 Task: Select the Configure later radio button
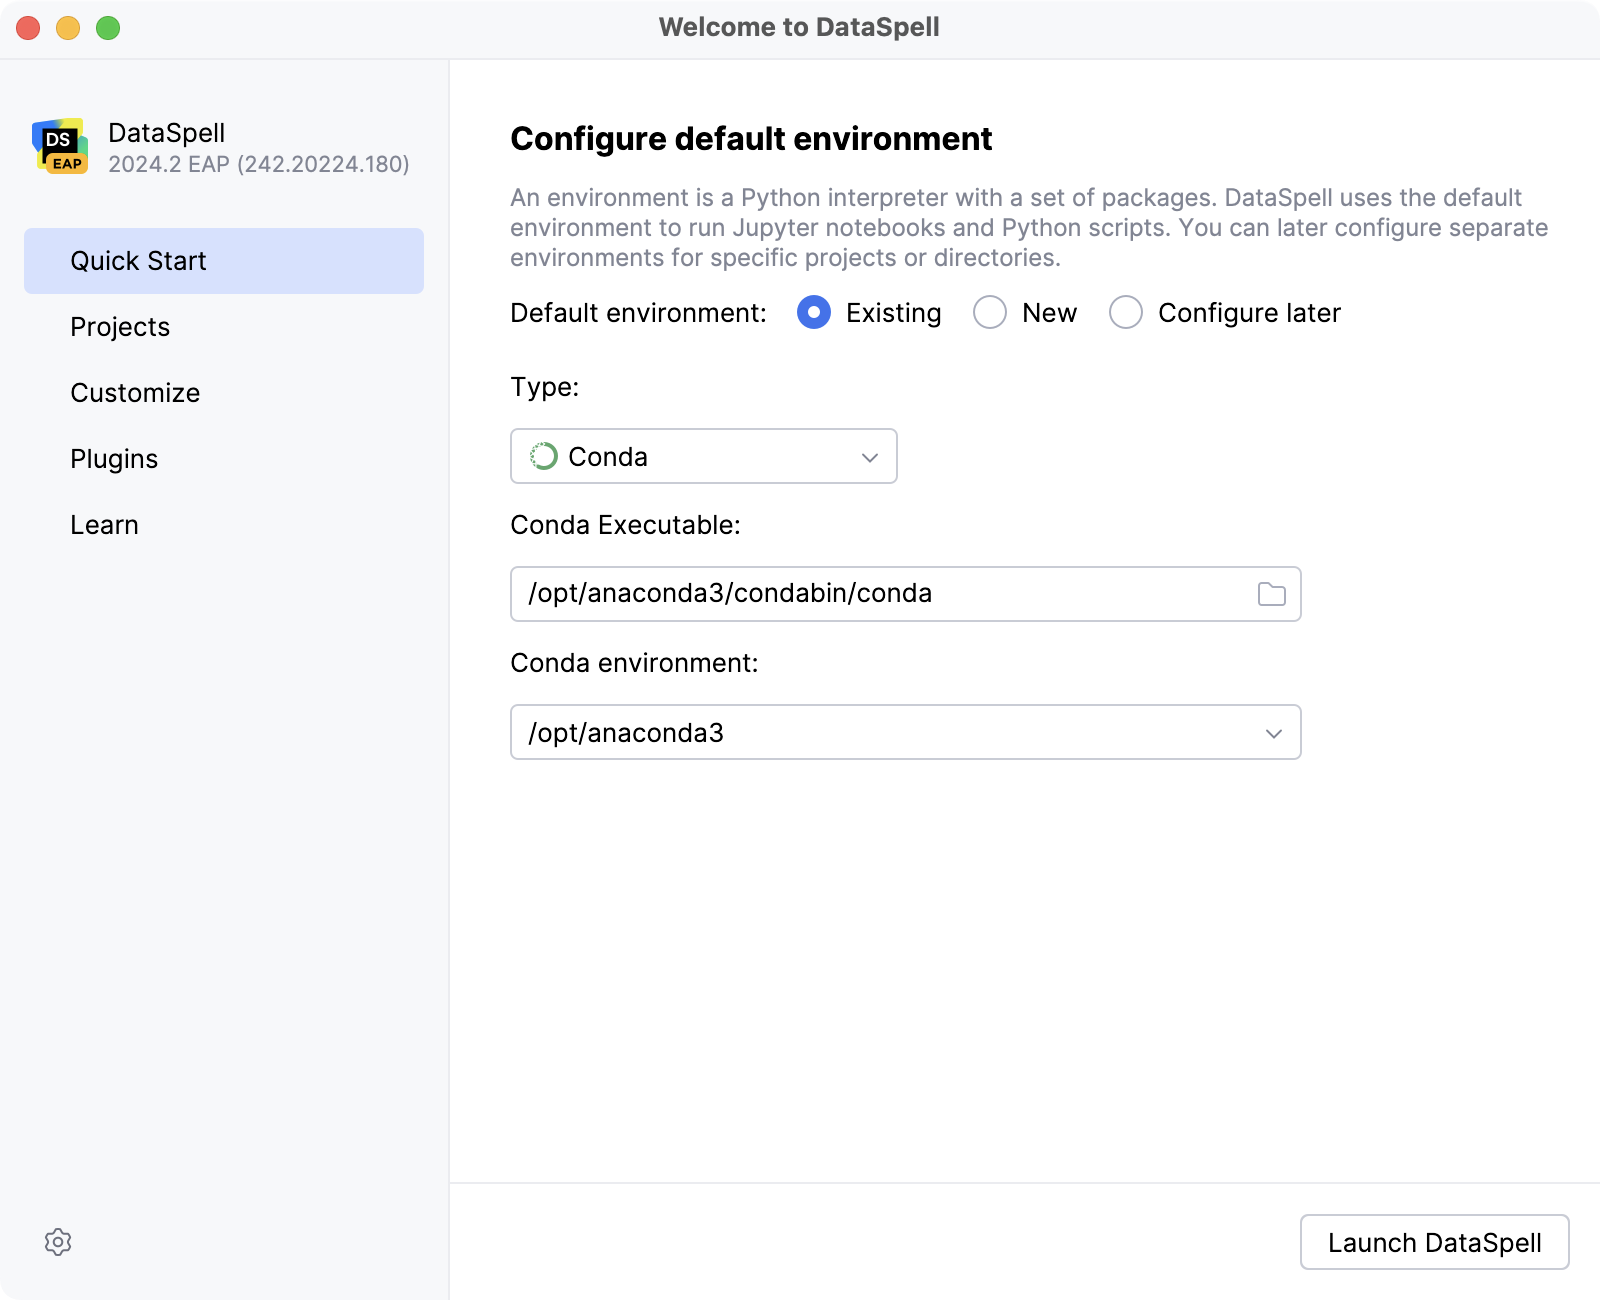click(x=1126, y=313)
